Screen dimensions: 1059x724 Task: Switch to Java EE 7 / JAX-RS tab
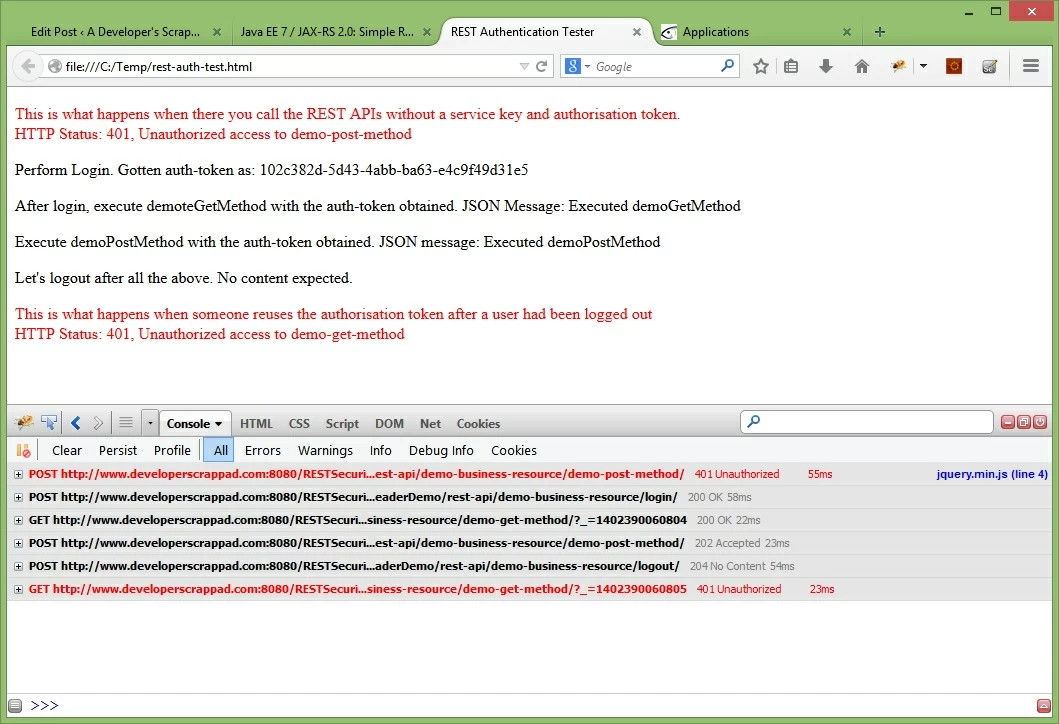(327, 32)
